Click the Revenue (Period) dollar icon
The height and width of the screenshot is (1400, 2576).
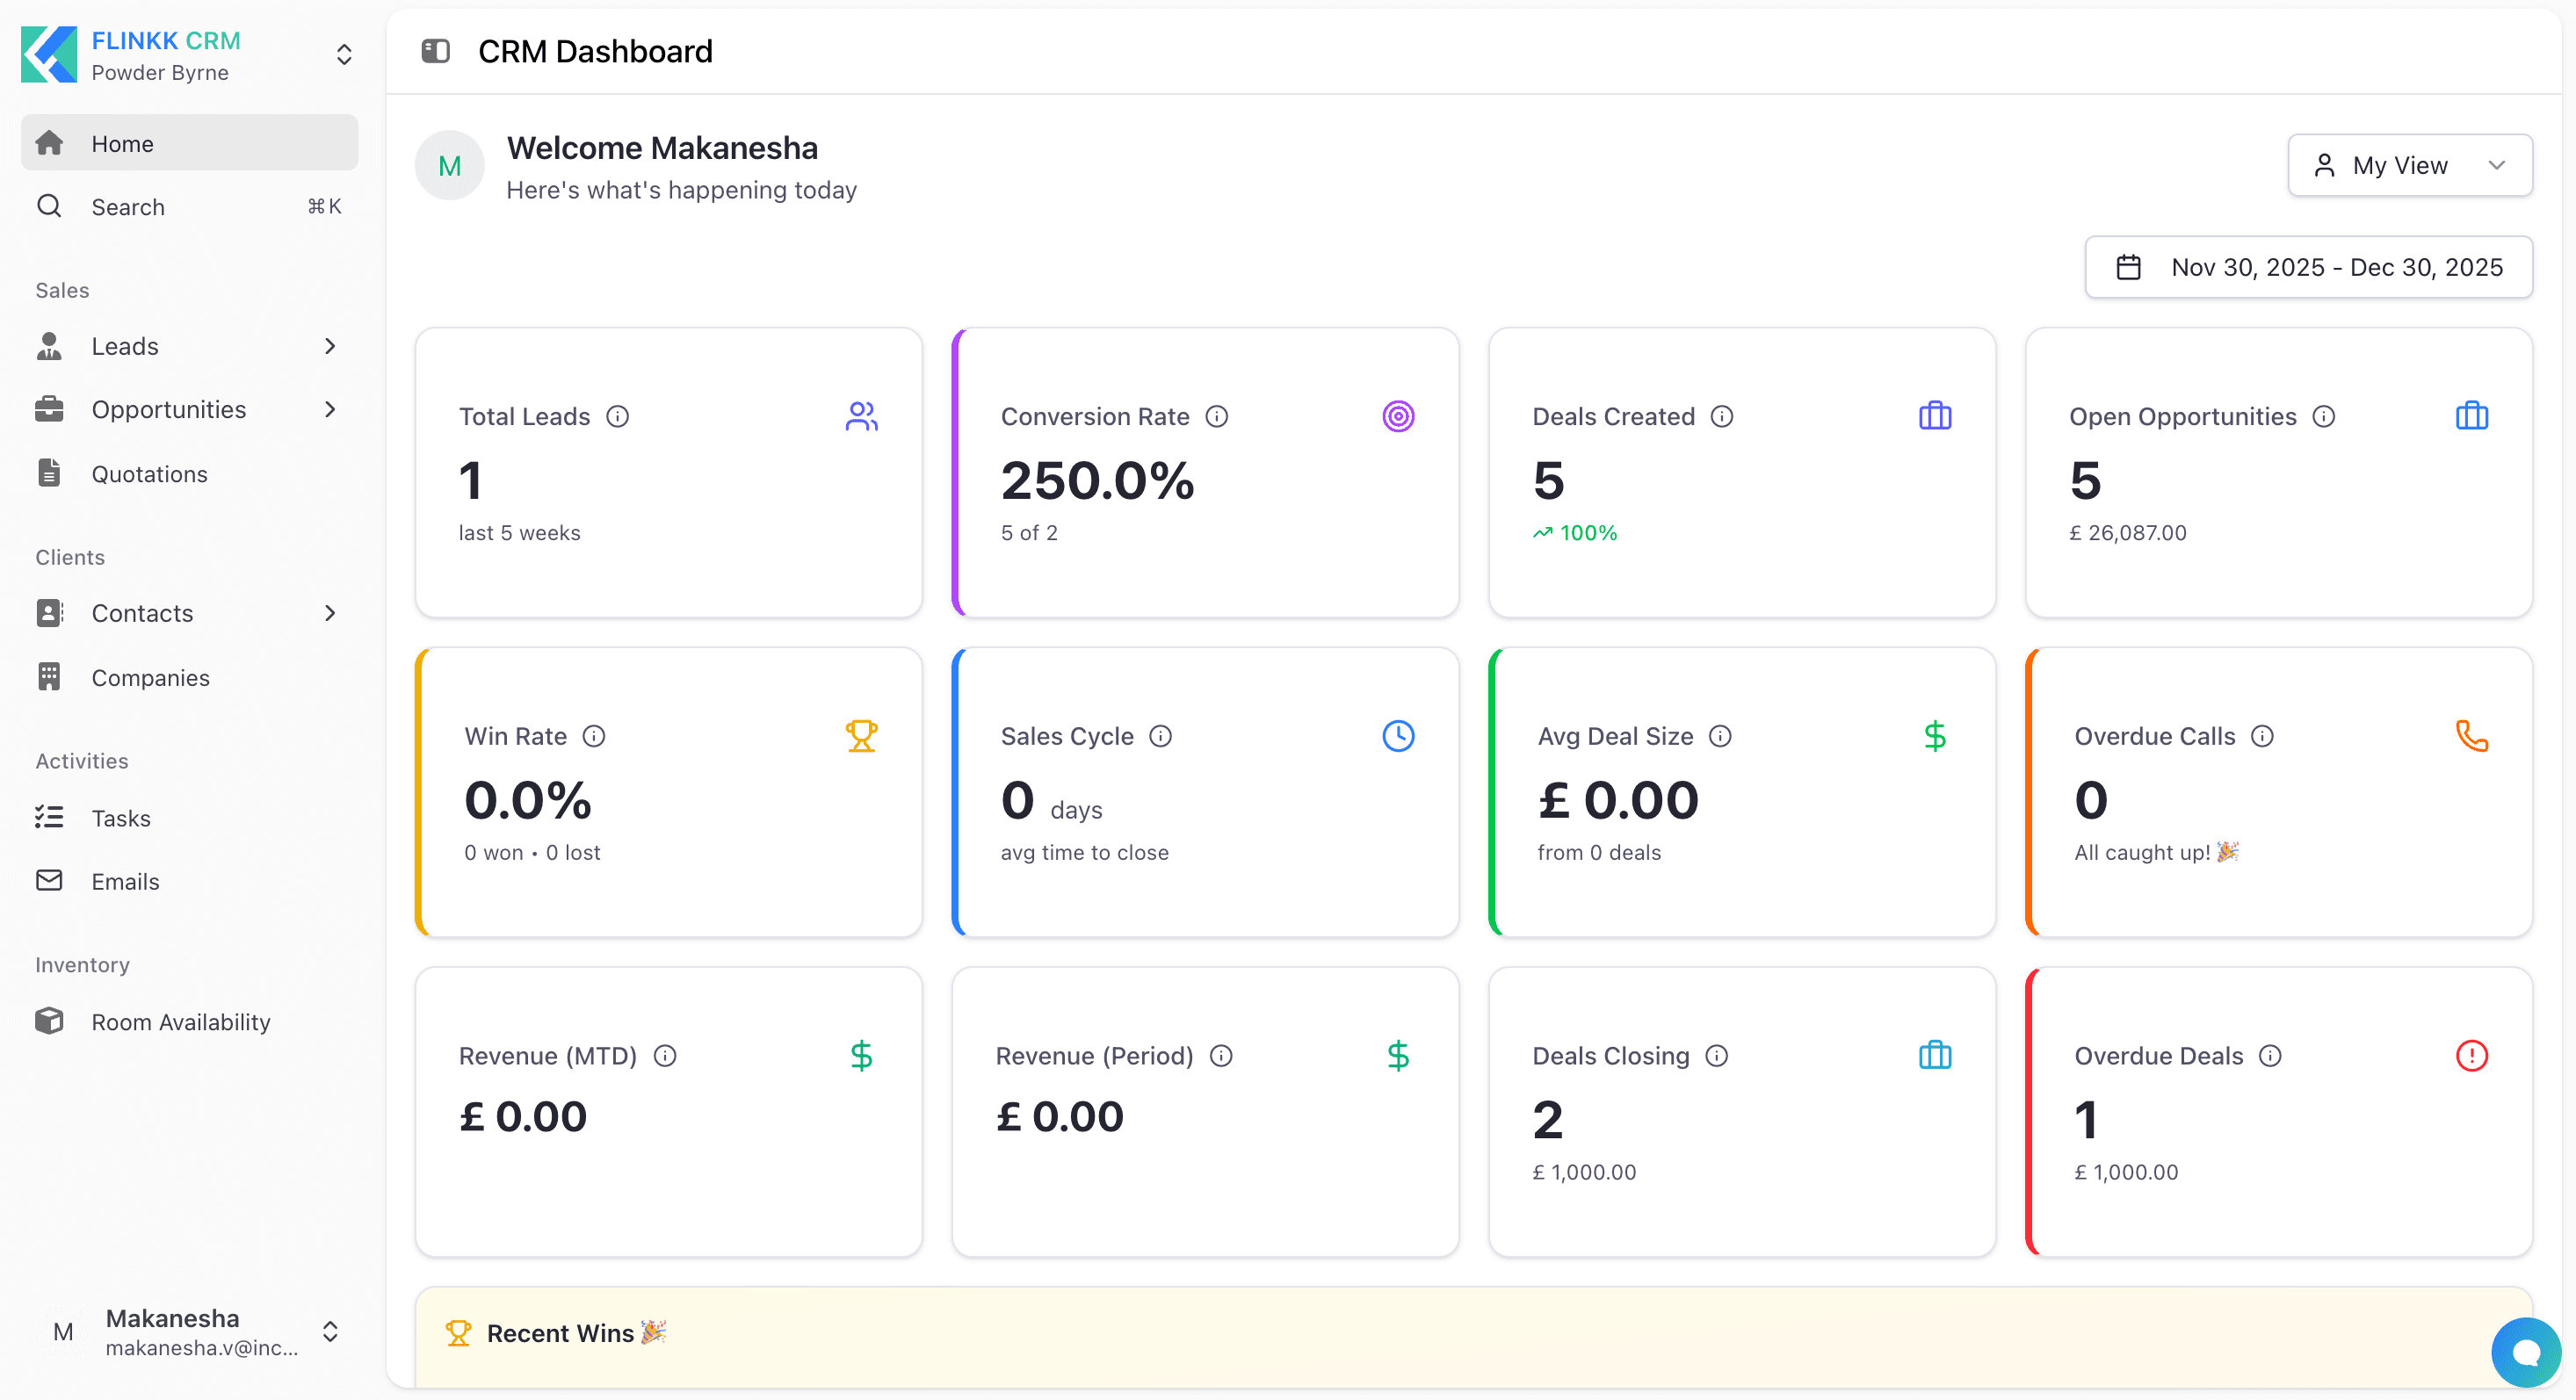(x=1398, y=1056)
